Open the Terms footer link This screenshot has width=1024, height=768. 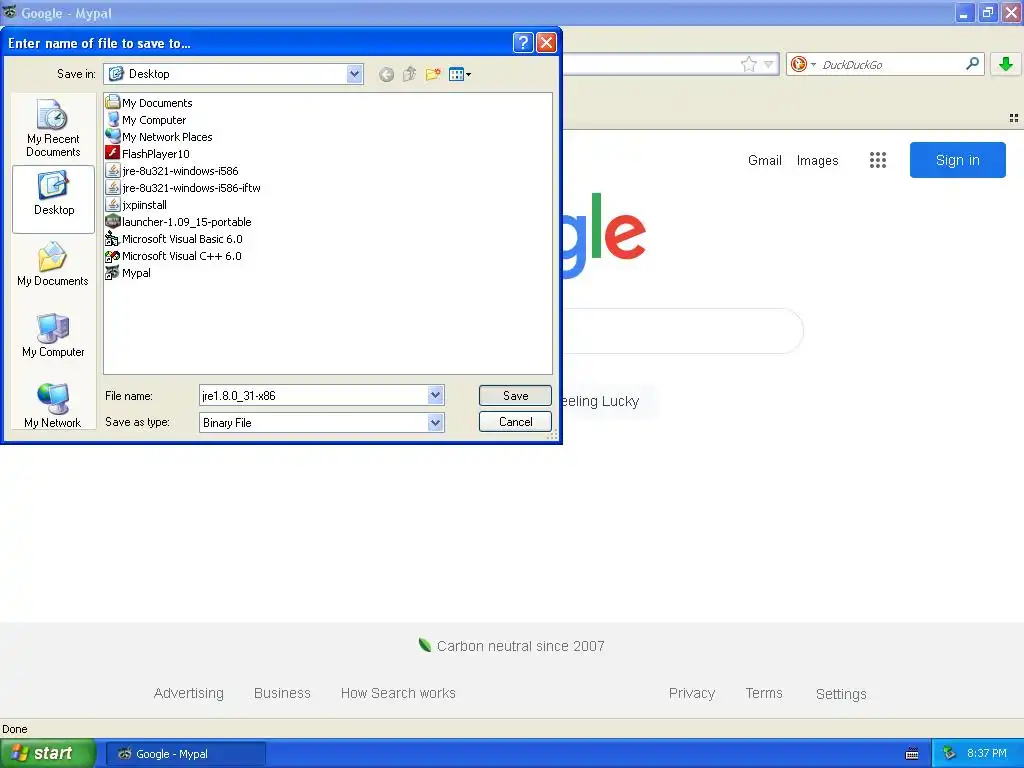pos(764,694)
